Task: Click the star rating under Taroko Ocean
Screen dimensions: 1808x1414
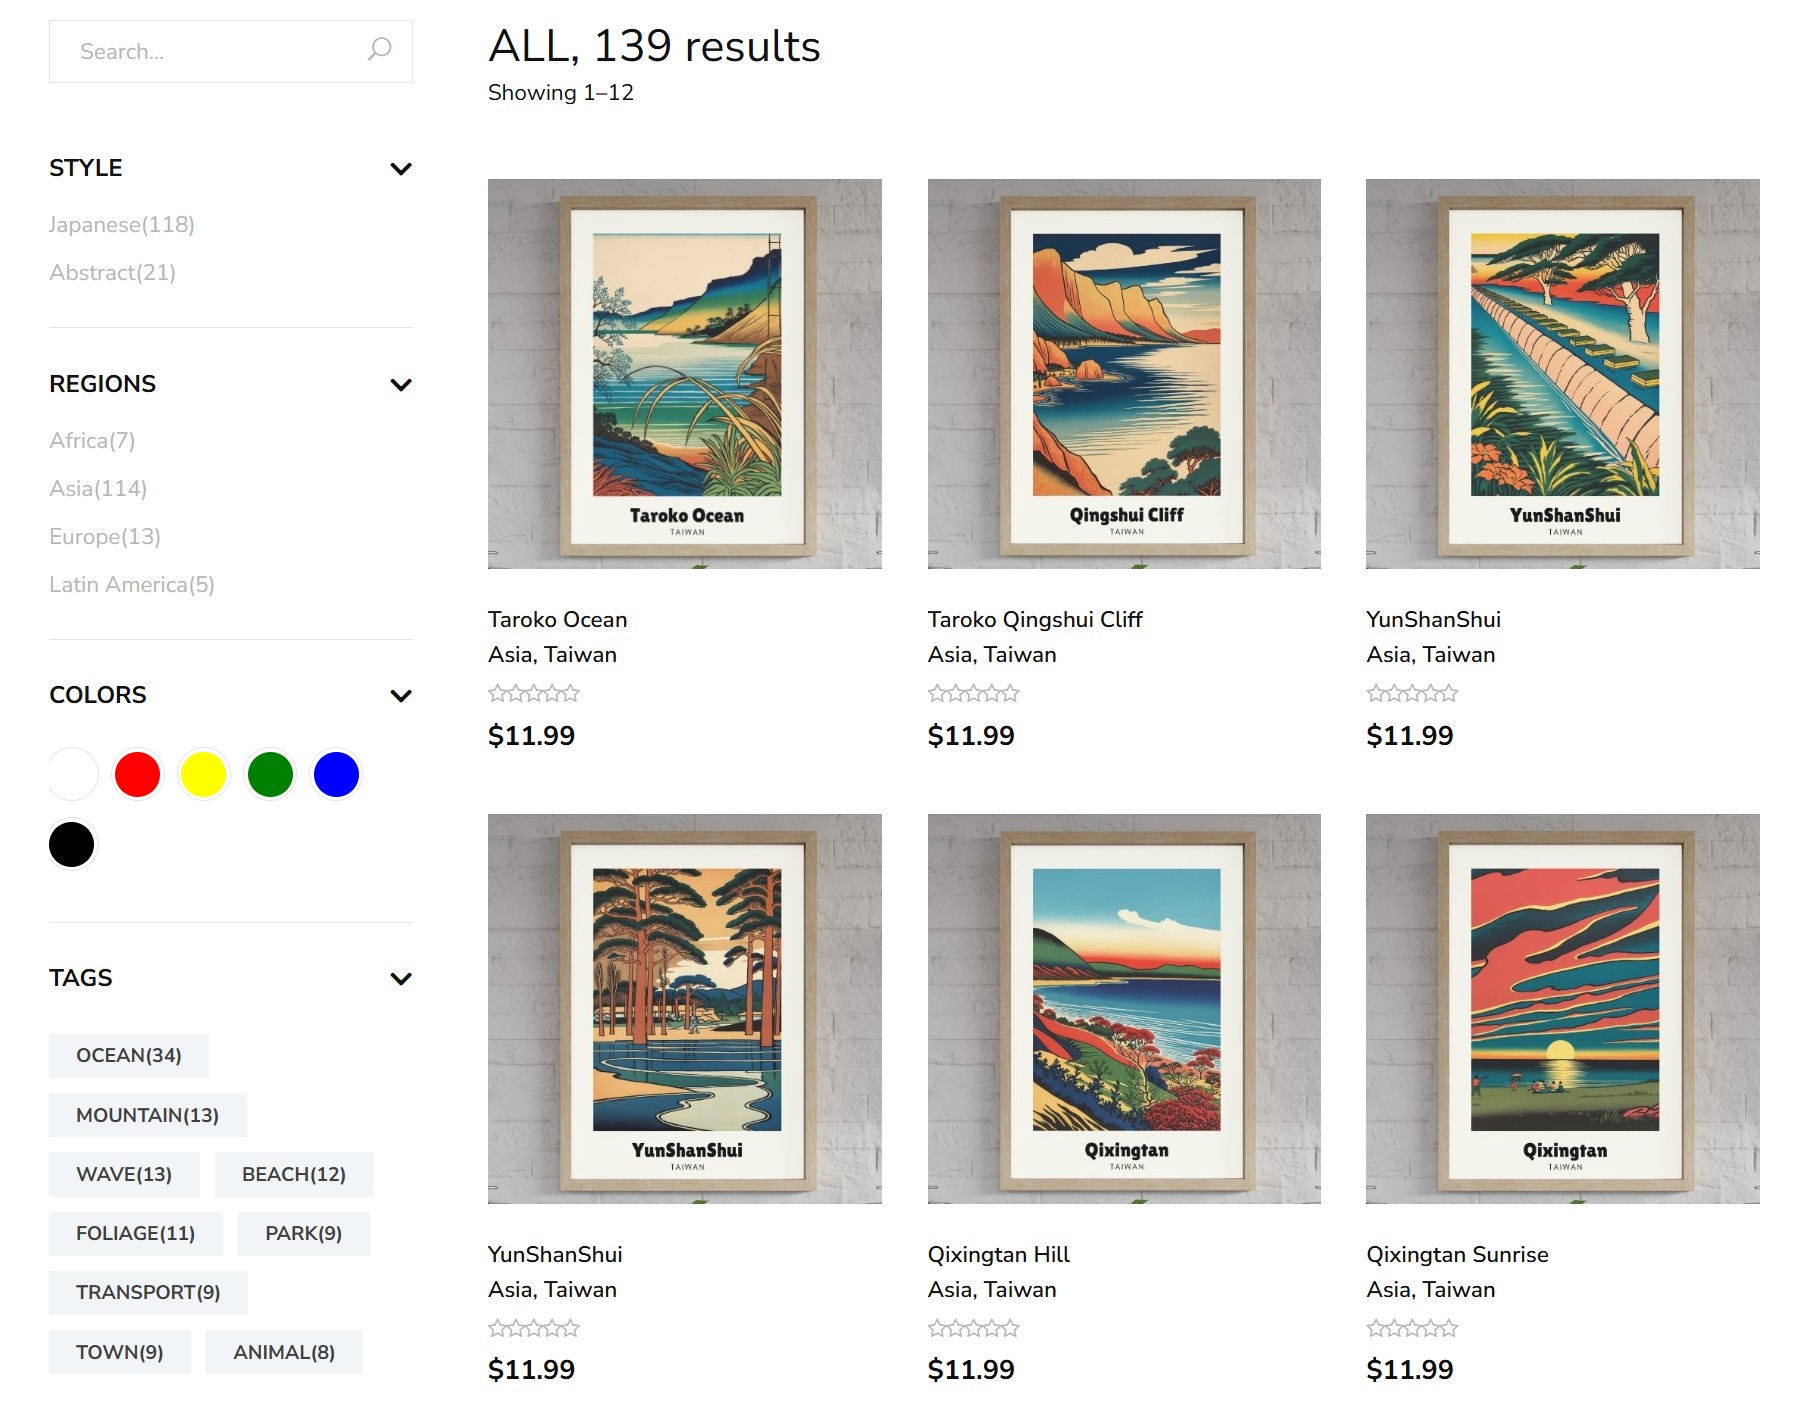Action: [534, 693]
